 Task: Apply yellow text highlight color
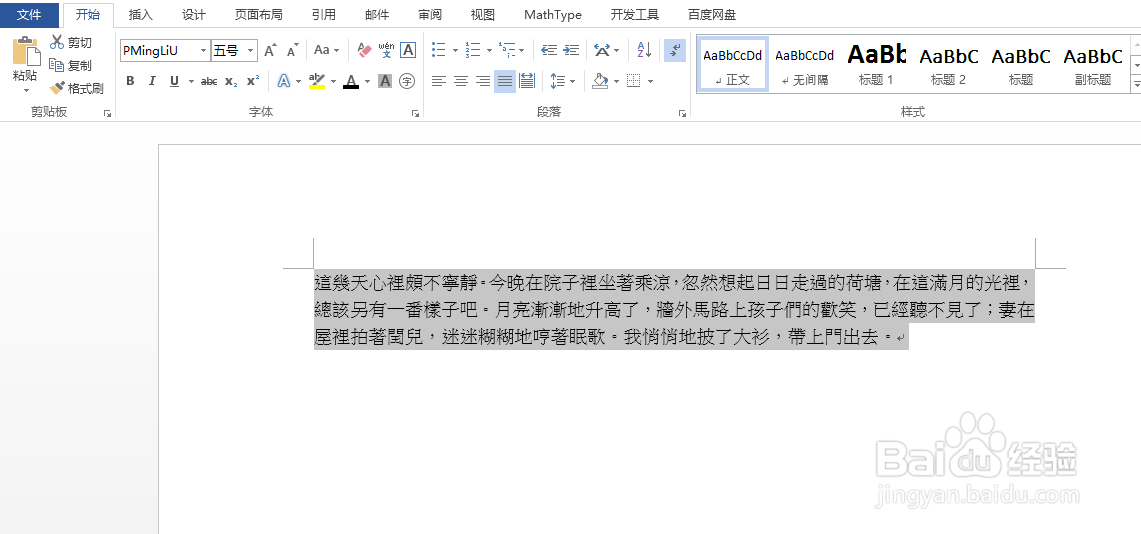click(317, 81)
